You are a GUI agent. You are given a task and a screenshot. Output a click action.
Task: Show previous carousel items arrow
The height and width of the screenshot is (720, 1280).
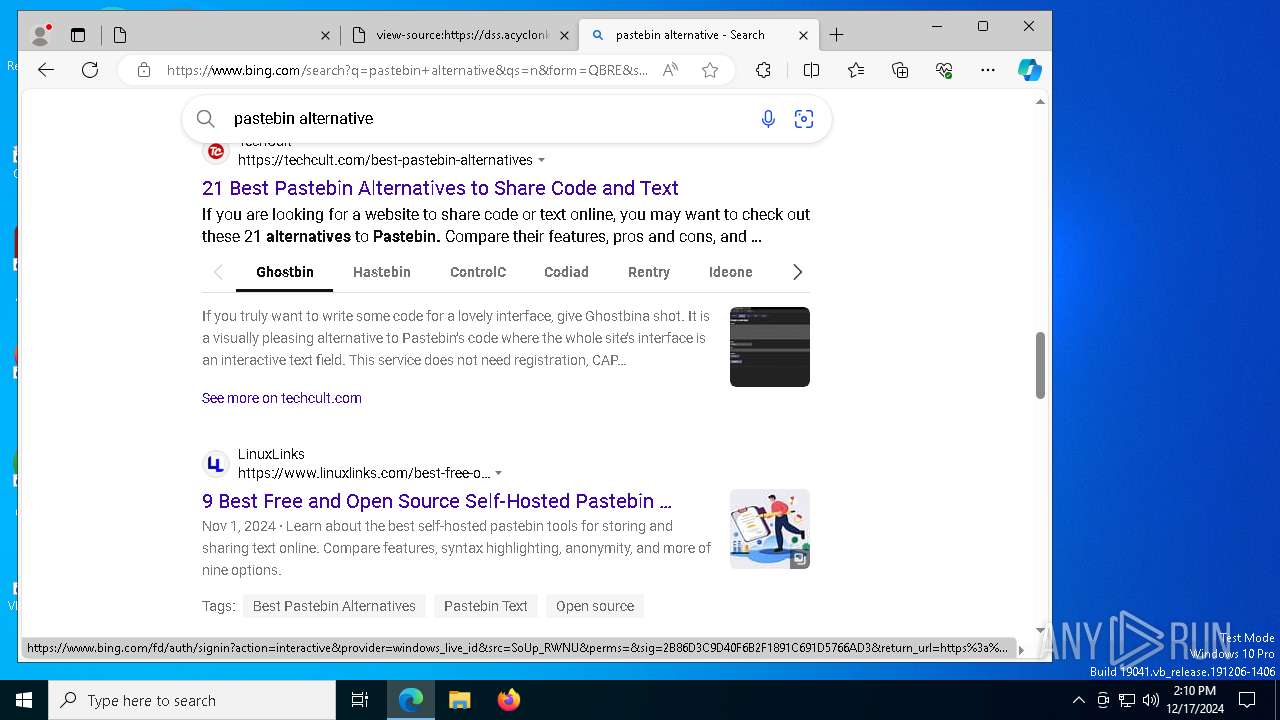tap(218, 272)
